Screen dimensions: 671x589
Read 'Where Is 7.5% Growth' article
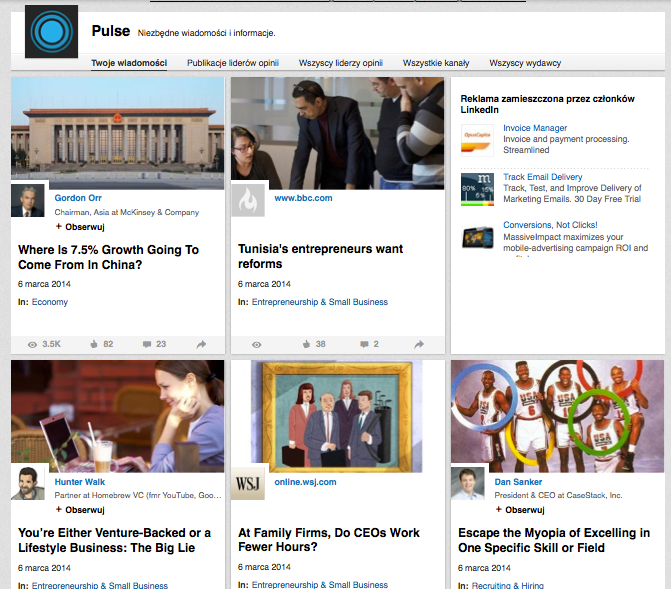pyautogui.click(x=108, y=257)
